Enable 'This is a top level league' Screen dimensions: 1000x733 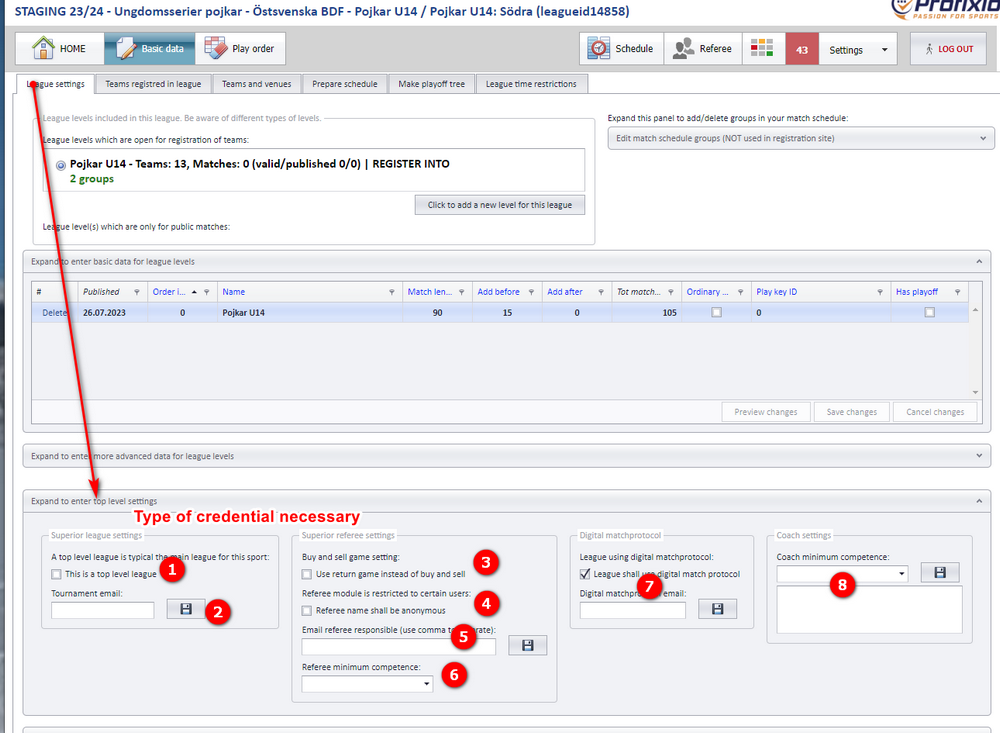pyautogui.click(x=57, y=574)
